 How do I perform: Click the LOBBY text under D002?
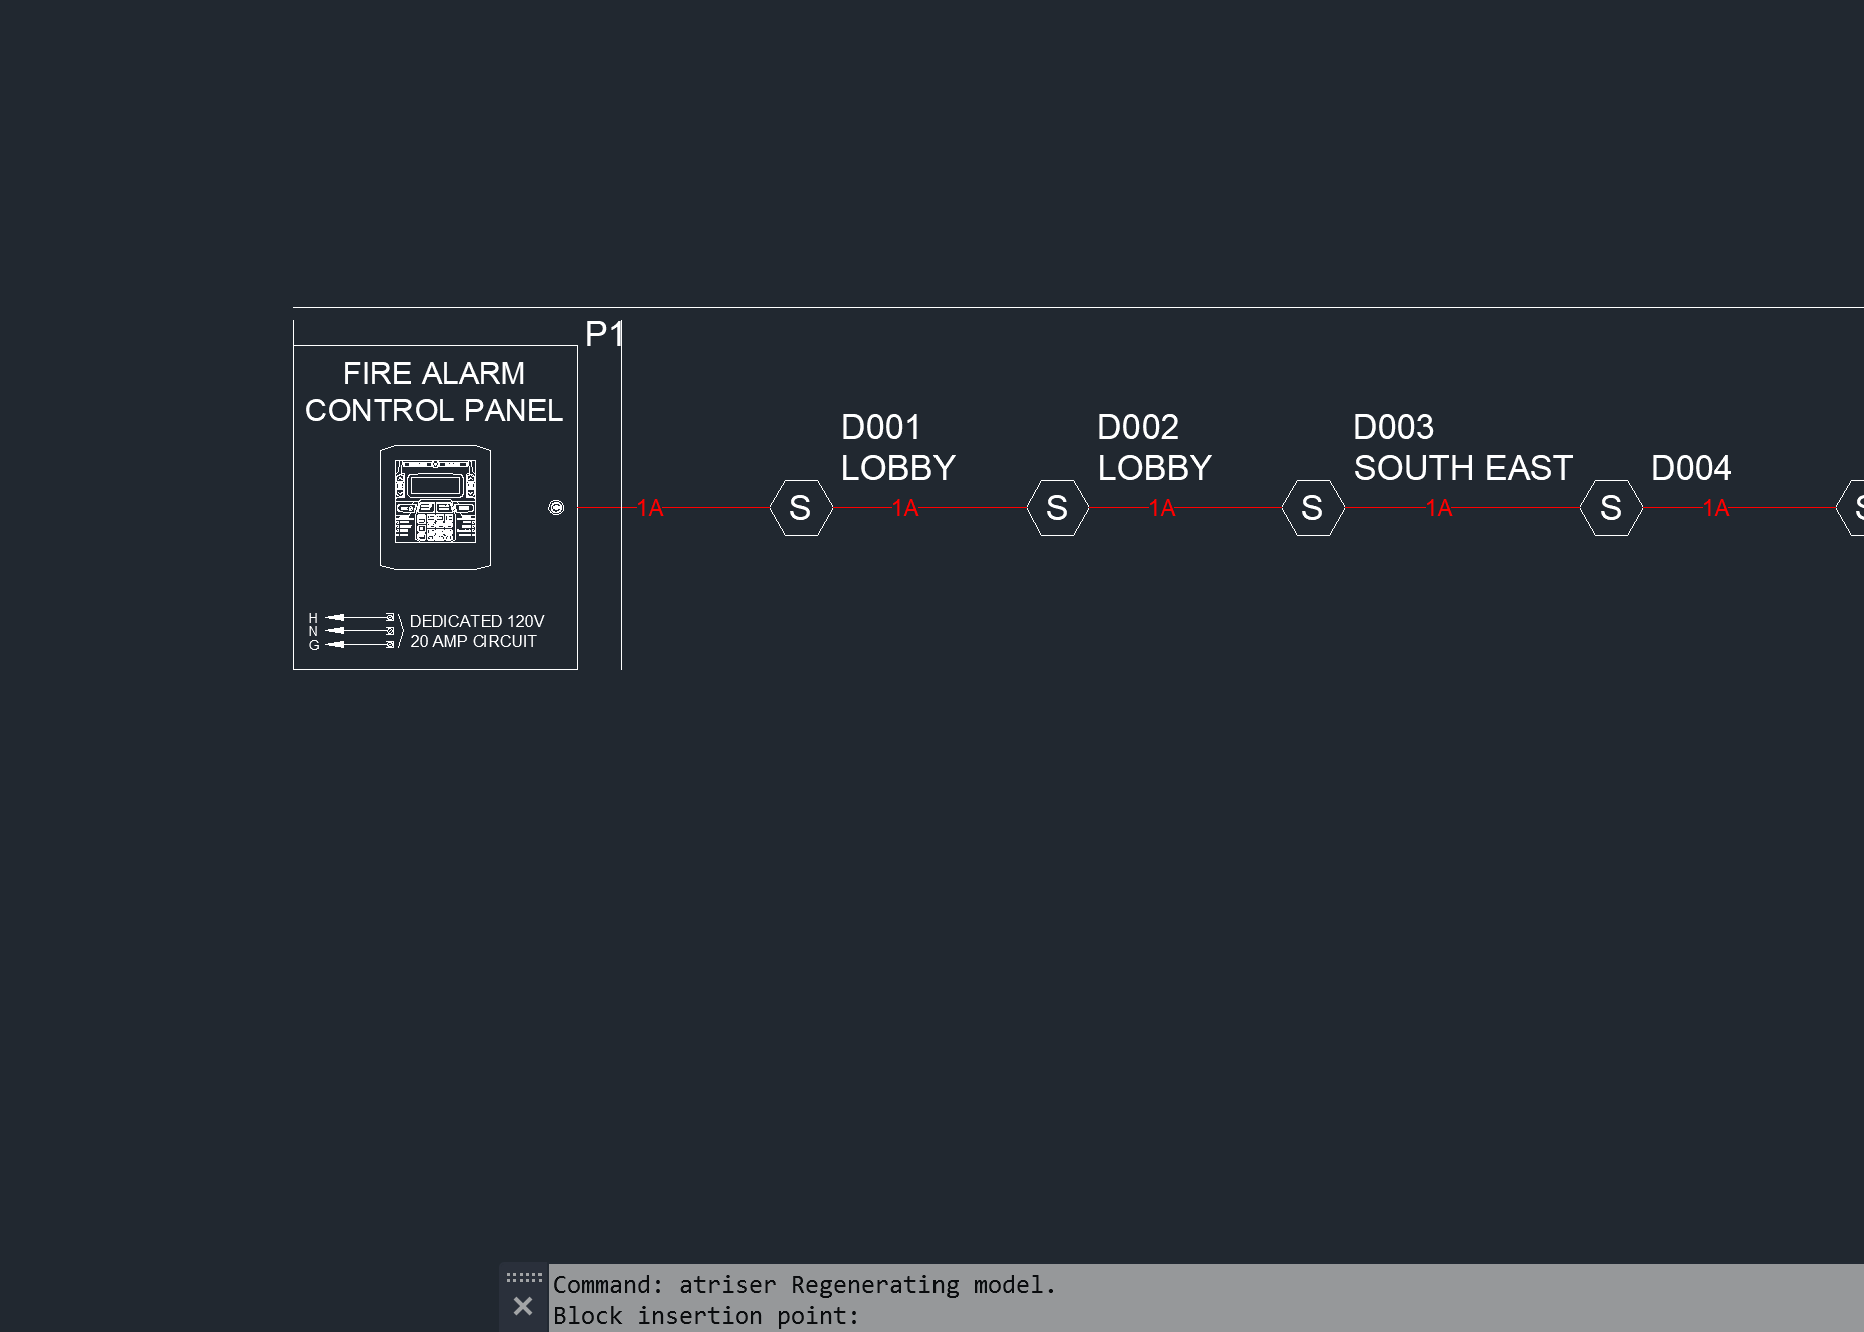click(x=1155, y=468)
